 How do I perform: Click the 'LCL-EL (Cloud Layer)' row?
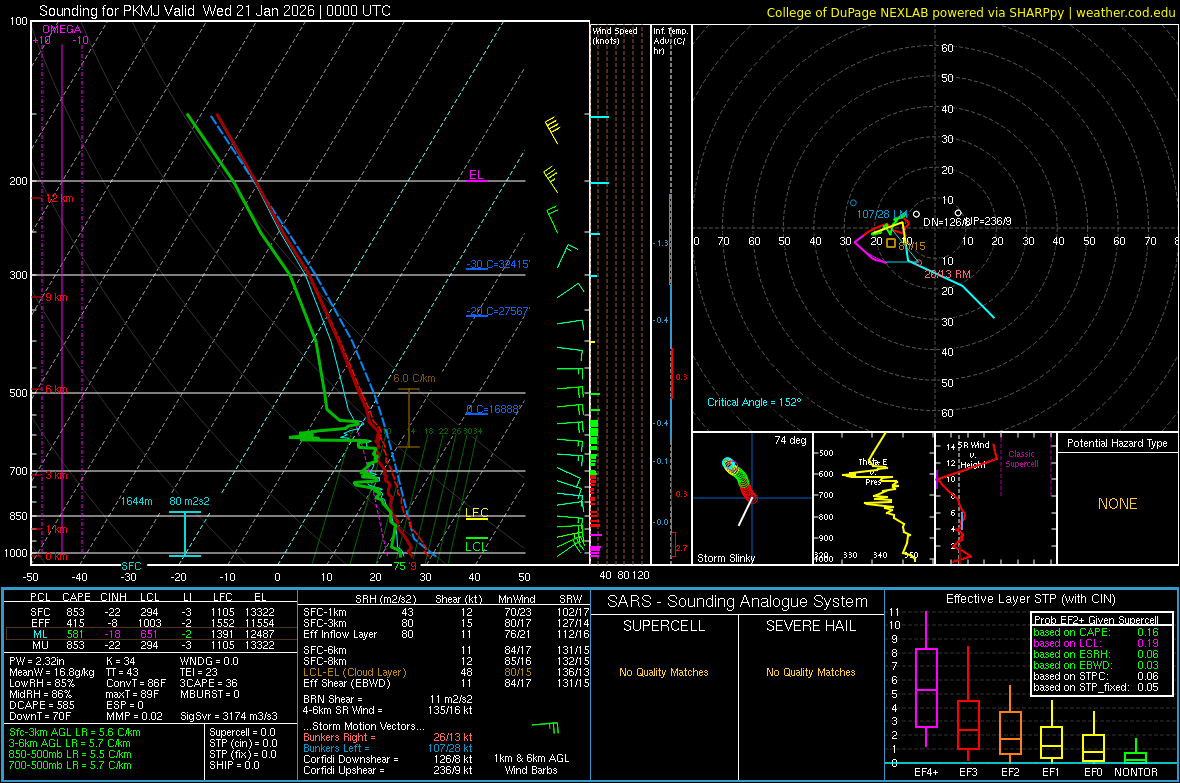446,672
